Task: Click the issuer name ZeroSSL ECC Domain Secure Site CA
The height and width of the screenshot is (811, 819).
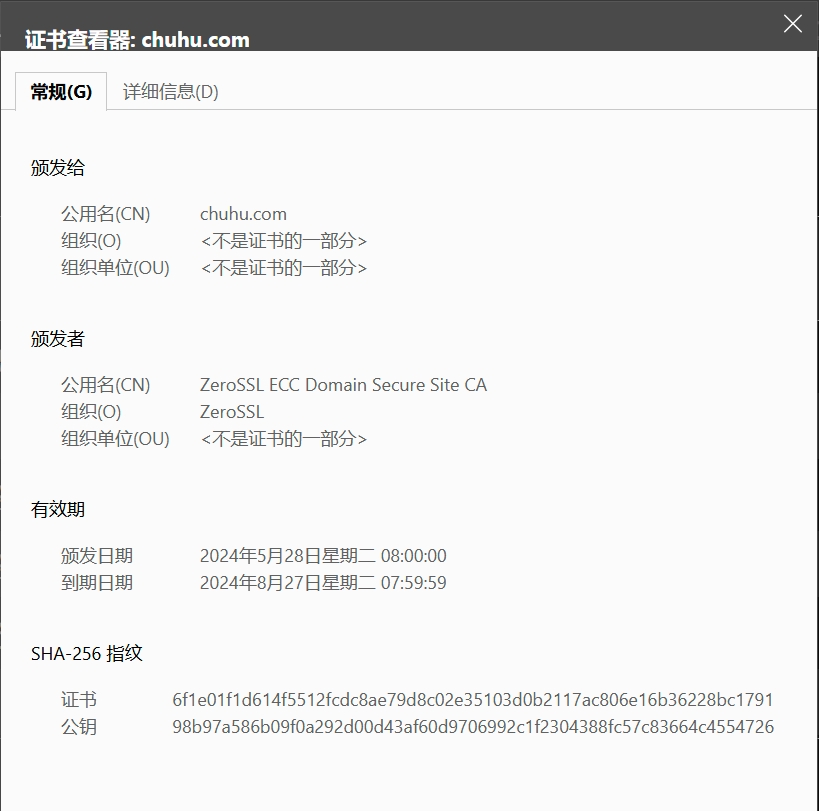Action: tap(343, 385)
